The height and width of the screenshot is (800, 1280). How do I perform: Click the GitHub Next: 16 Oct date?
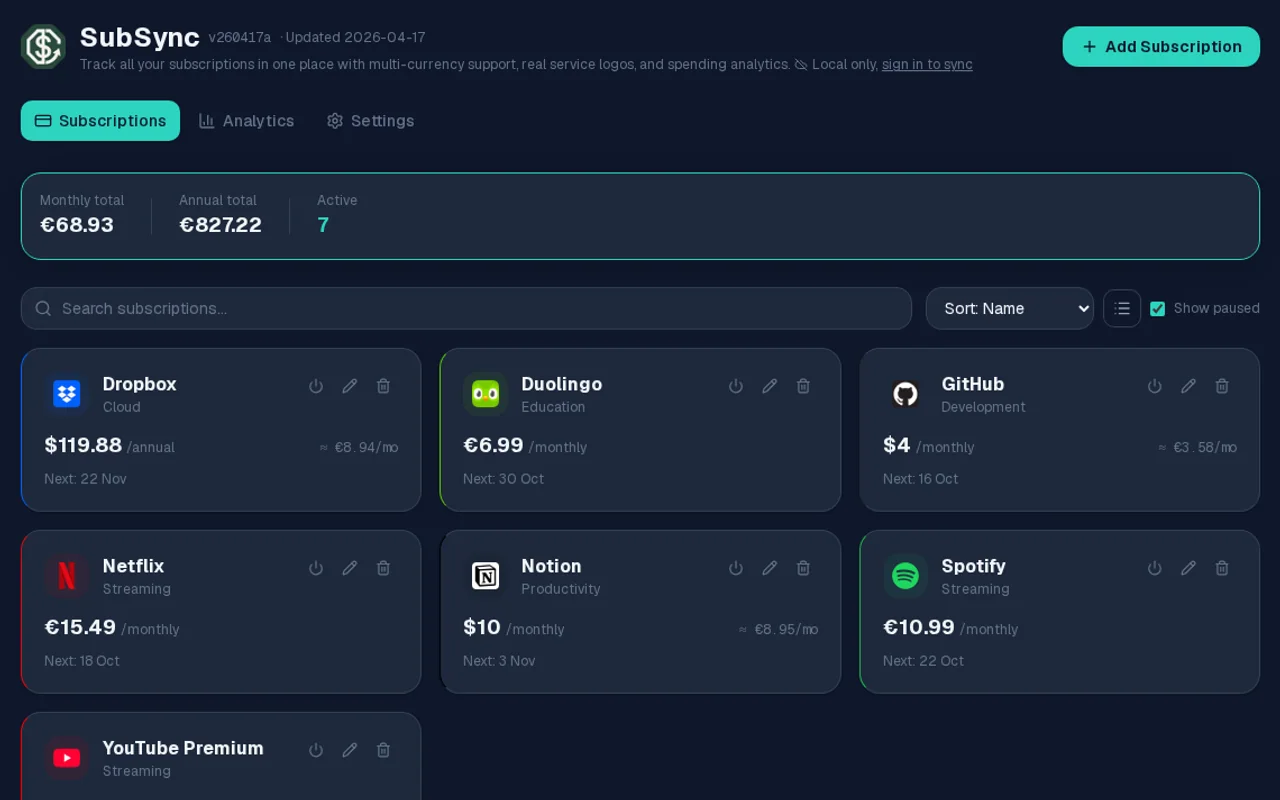(920, 479)
